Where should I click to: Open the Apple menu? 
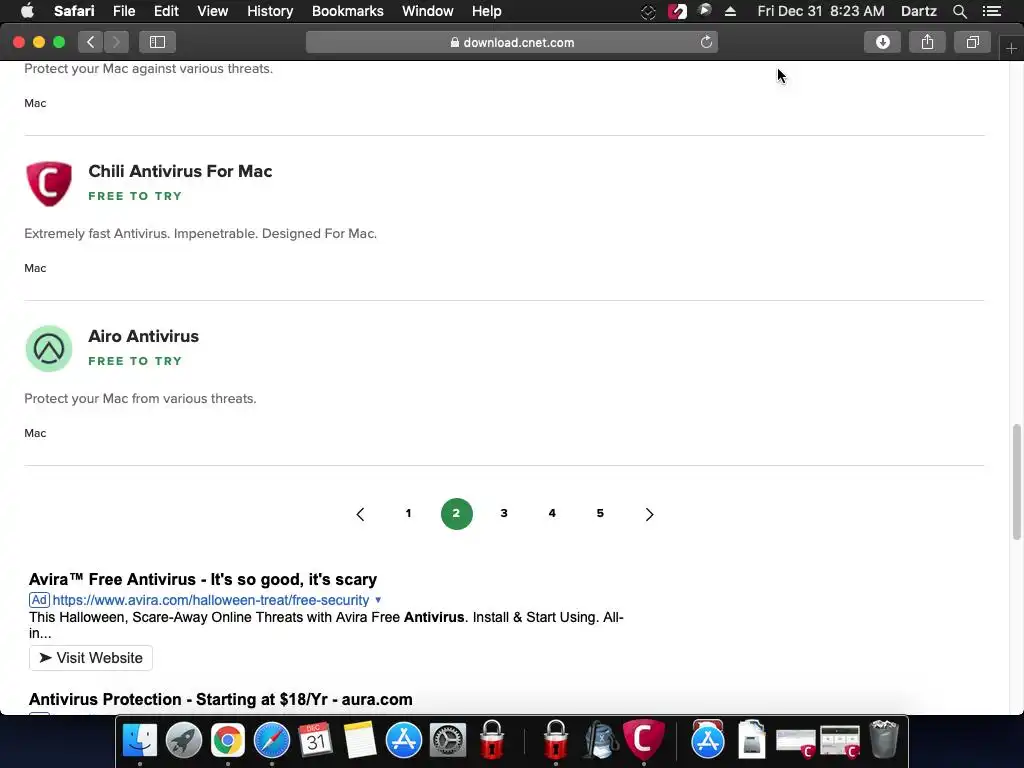point(27,11)
